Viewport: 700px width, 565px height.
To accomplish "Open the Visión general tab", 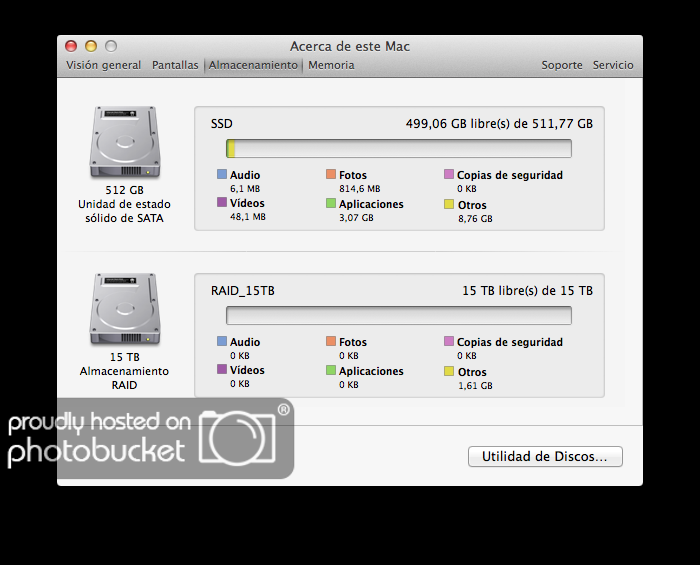I will [103, 65].
